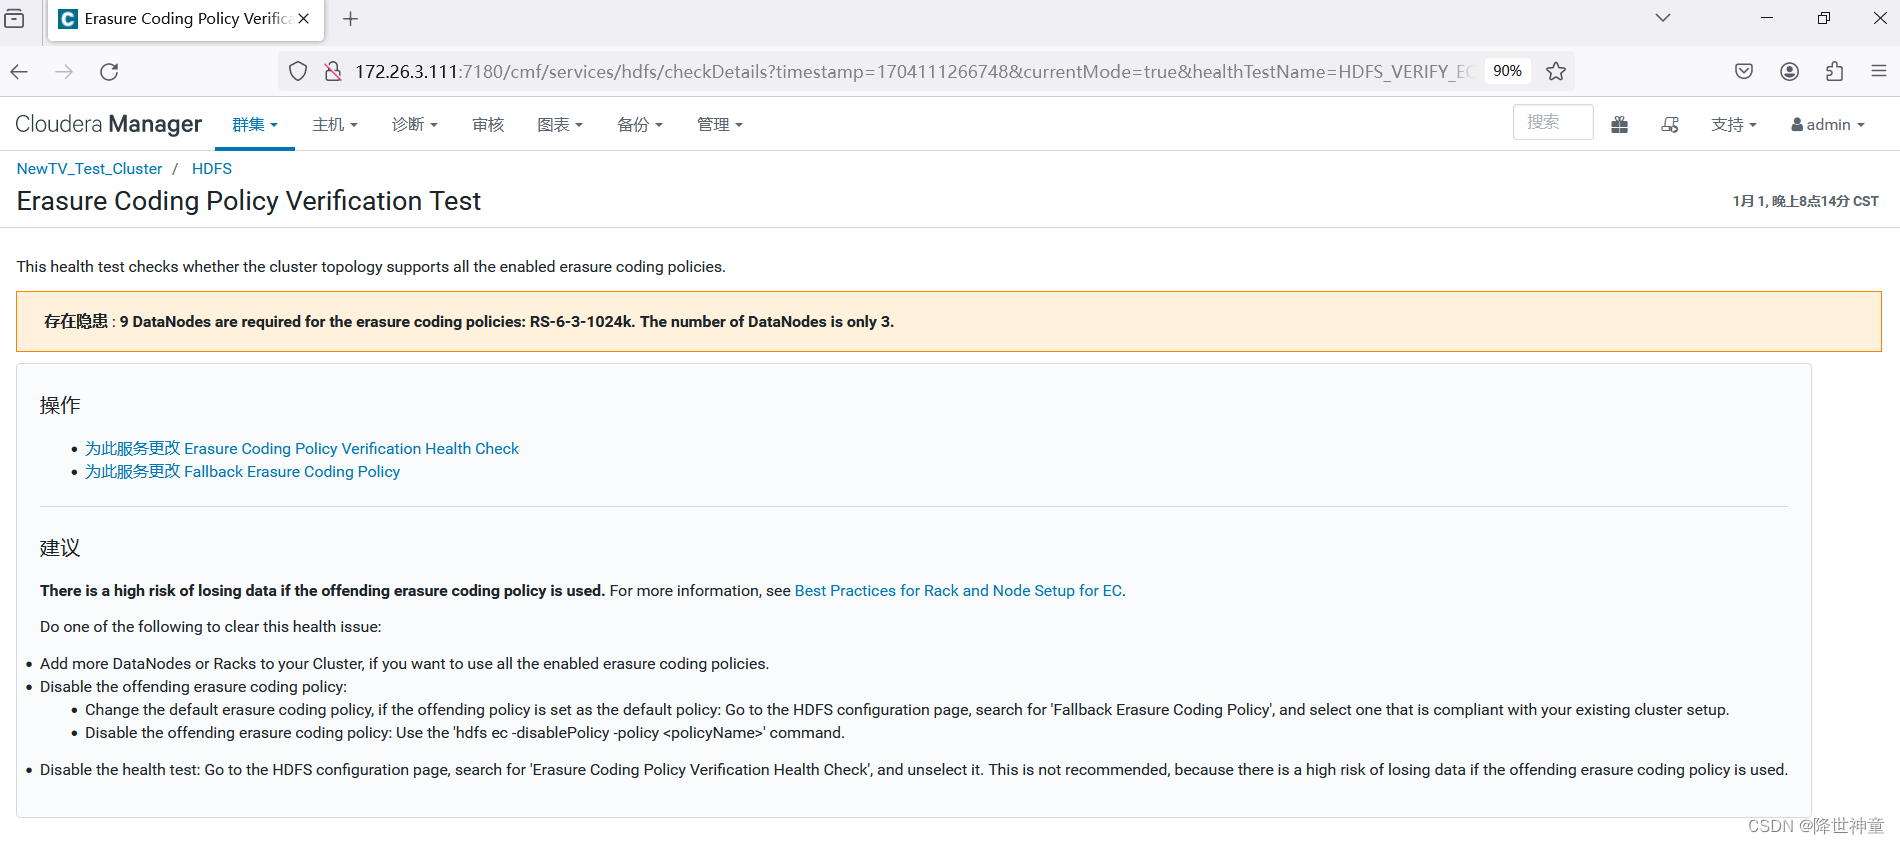Bookmark this page with the star icon

coord(1556,71)
